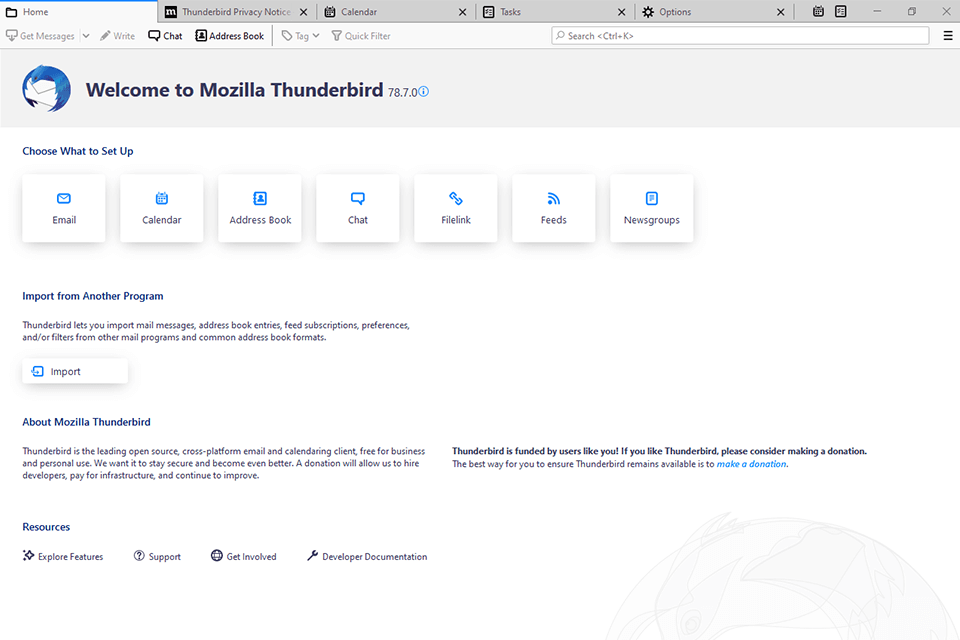Screen dimensions: 960x640
Task: Switch to the Home tab
Action: (79, 12)
